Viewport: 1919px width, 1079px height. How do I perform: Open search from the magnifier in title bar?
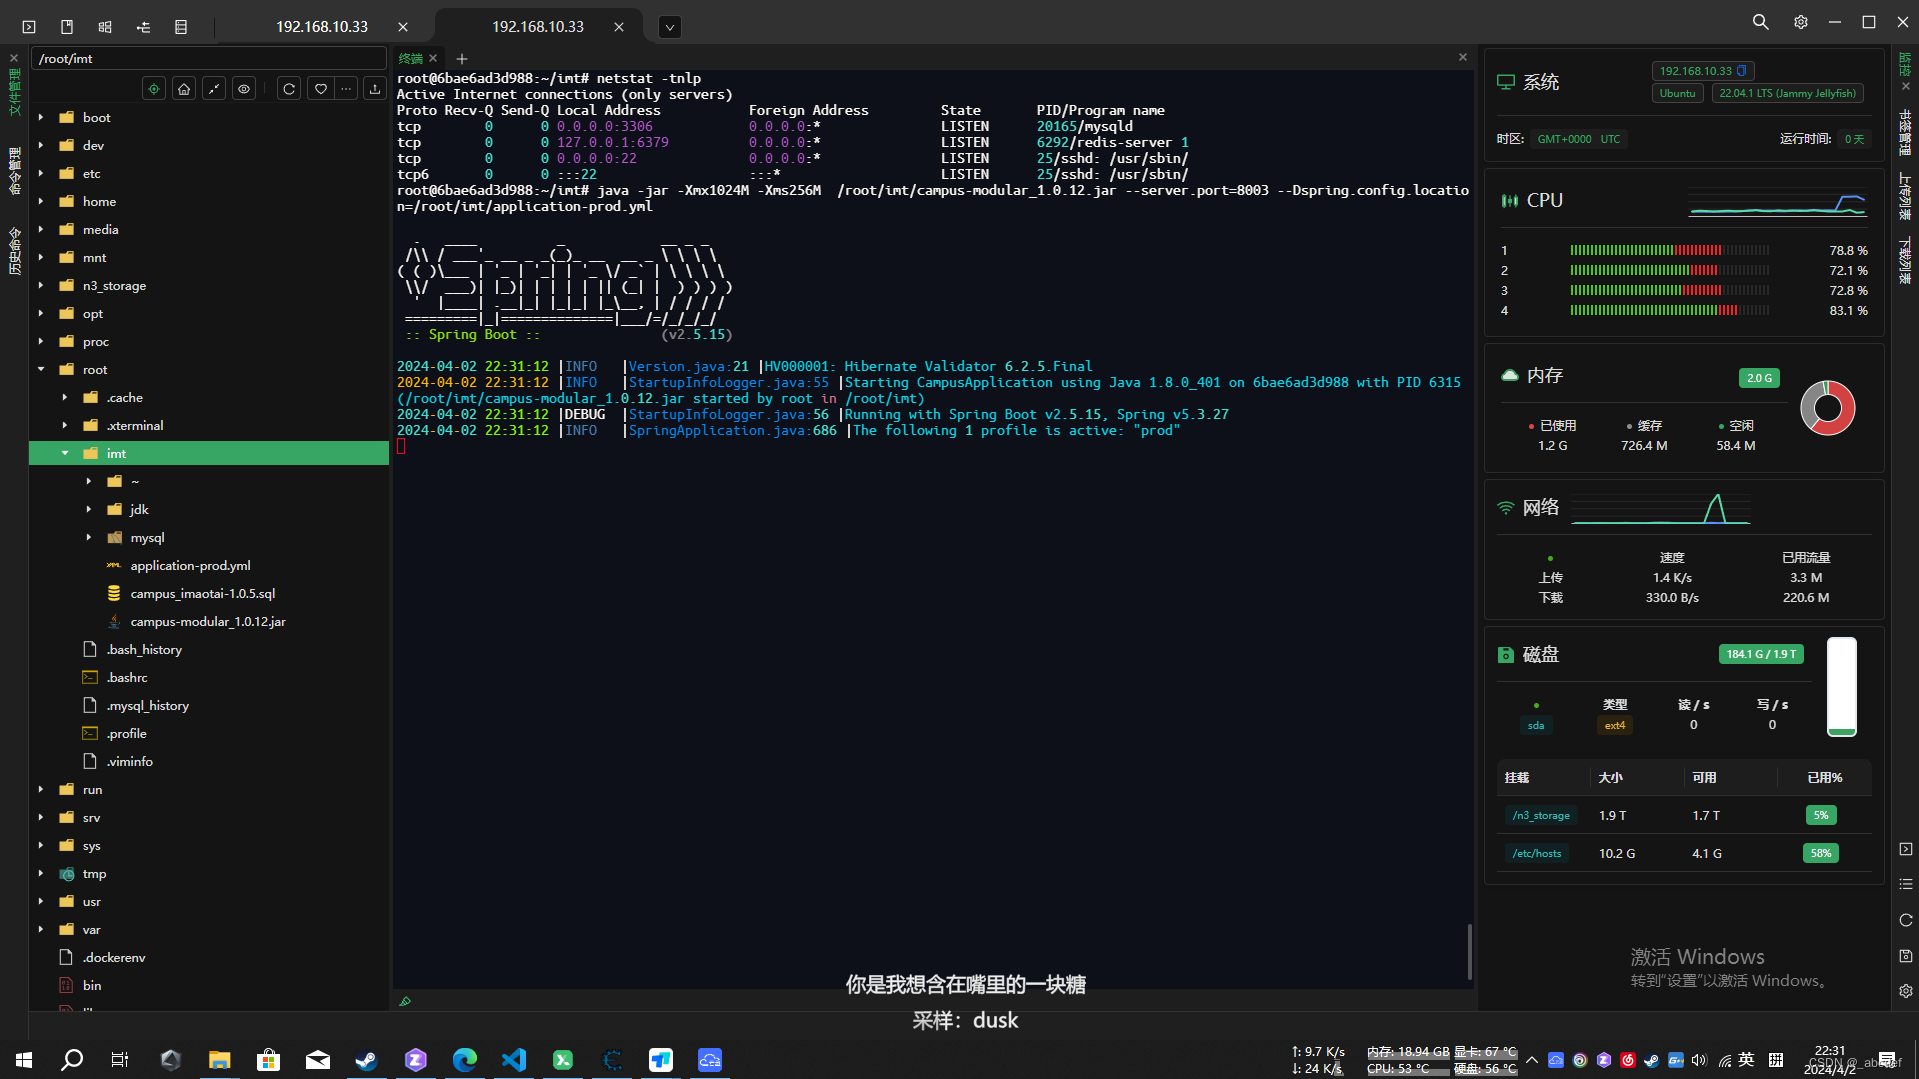(x=1761, y=22)
